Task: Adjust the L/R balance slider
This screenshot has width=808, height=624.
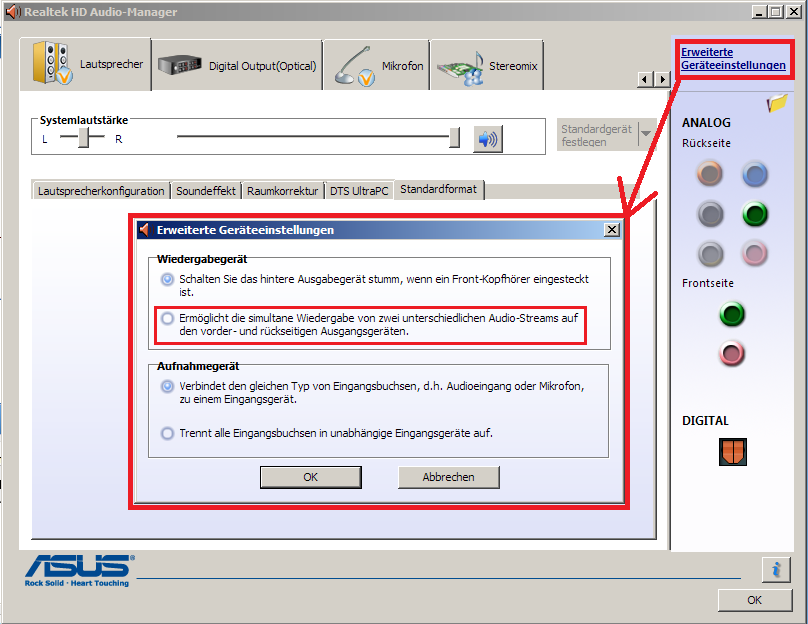Action: click(x=83, y=137)
